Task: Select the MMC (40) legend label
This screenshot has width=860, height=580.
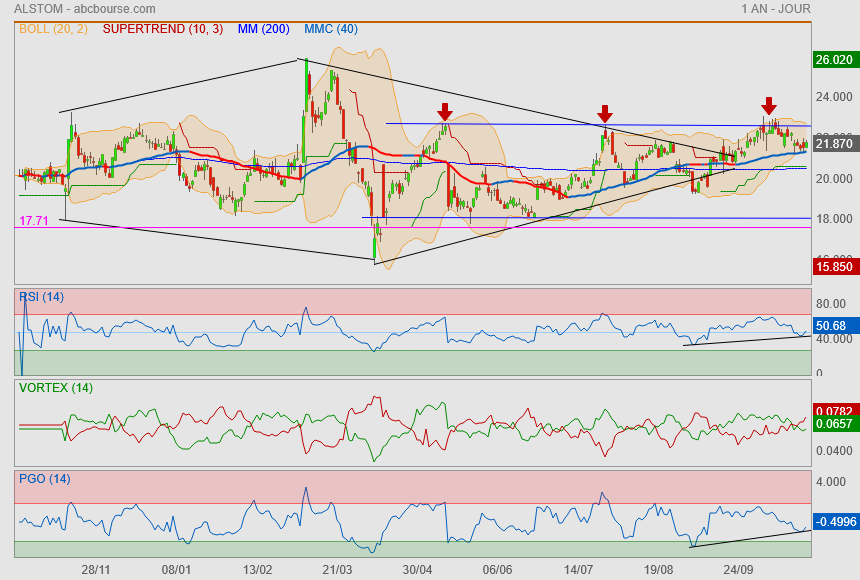Action: coord(331,29)
